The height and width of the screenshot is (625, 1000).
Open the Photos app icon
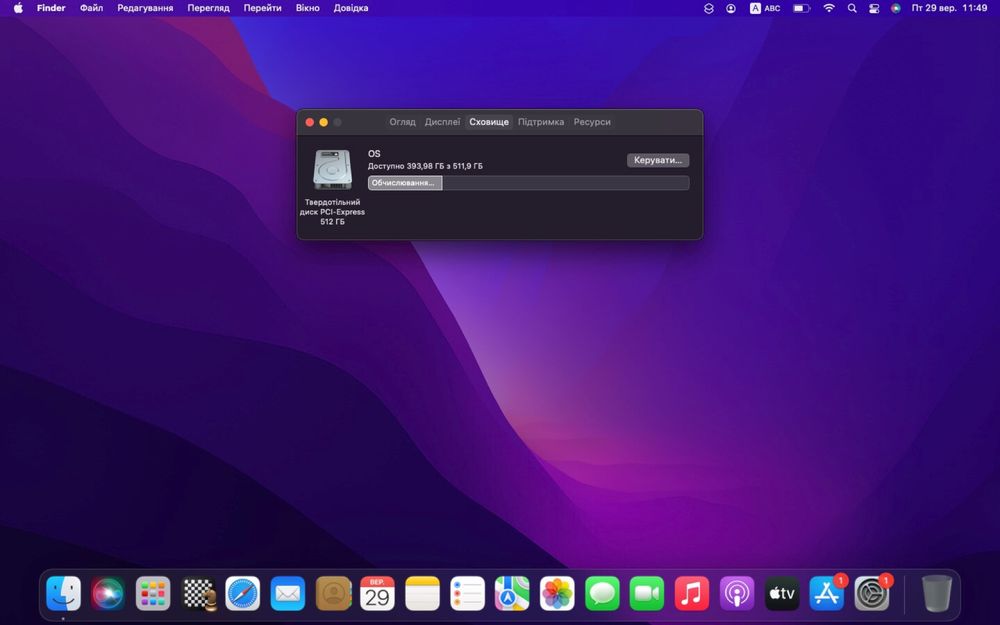(557, 593)
